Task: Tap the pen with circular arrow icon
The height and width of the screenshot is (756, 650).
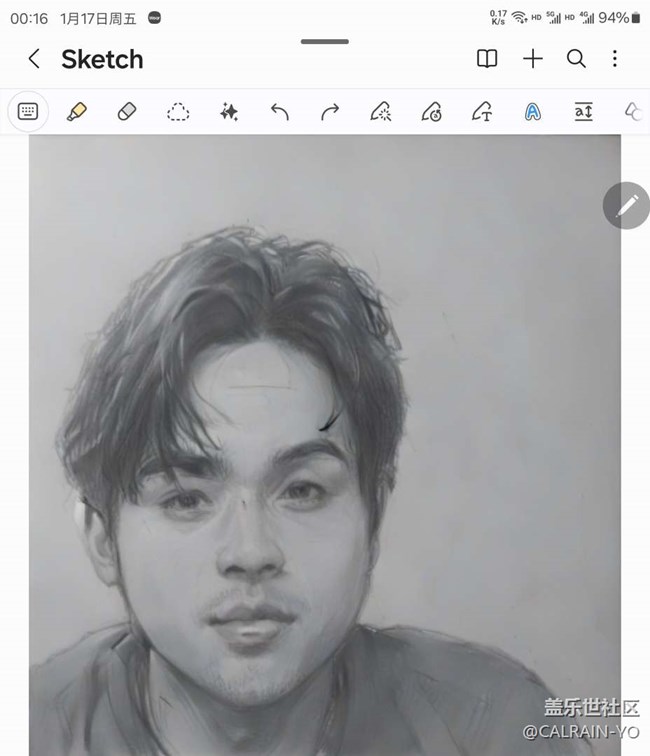Action: (432, 112)
